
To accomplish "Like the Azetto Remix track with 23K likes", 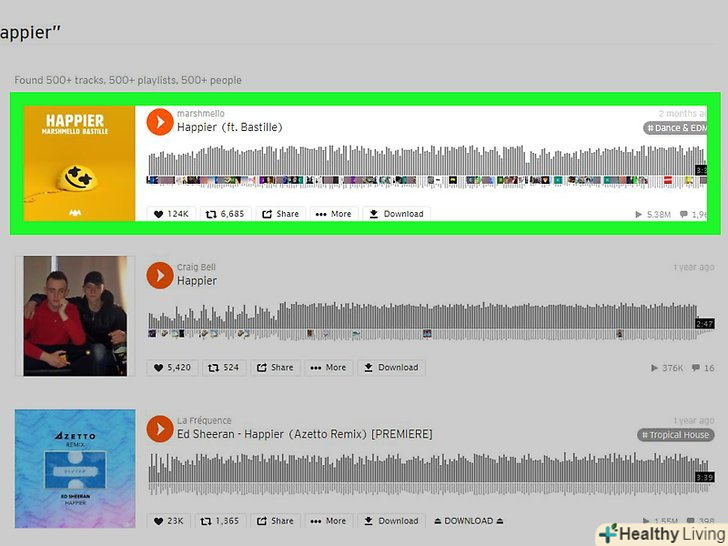I will [x=169, y=521].
